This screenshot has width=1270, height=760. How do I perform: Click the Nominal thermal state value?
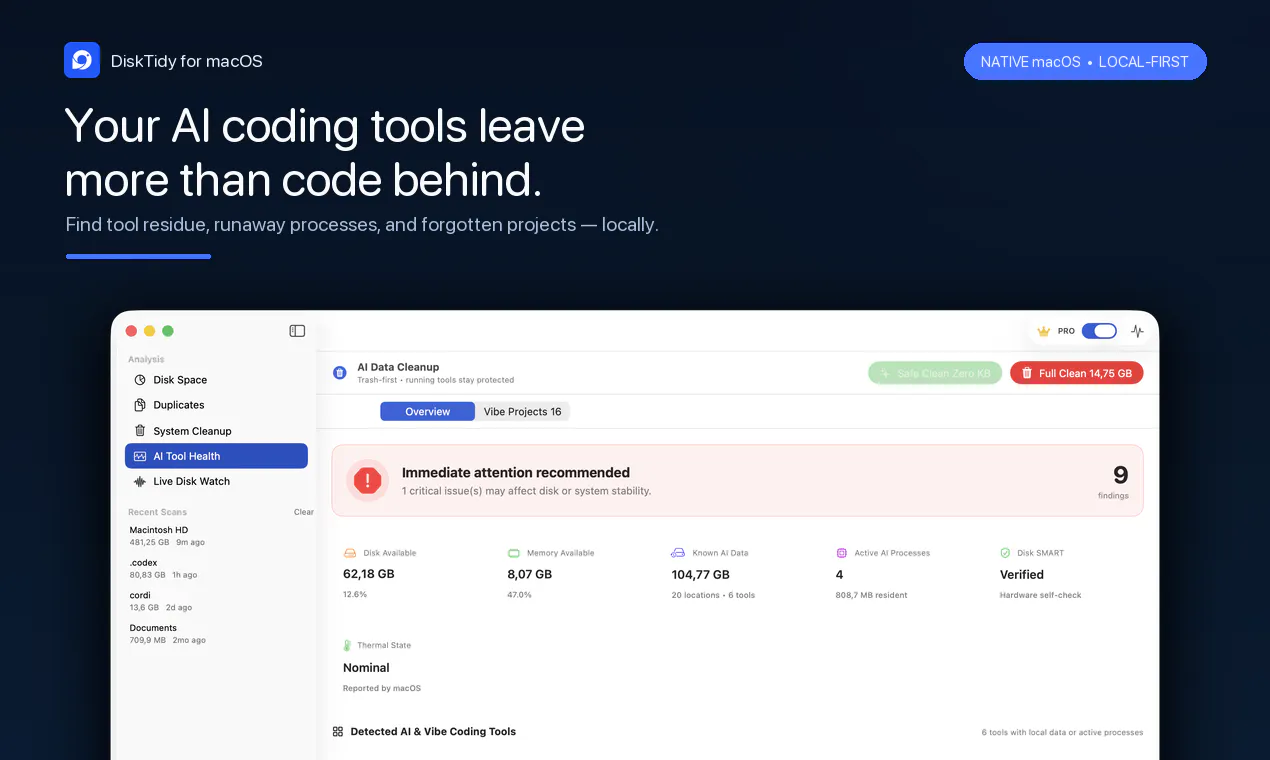point(366,667)
